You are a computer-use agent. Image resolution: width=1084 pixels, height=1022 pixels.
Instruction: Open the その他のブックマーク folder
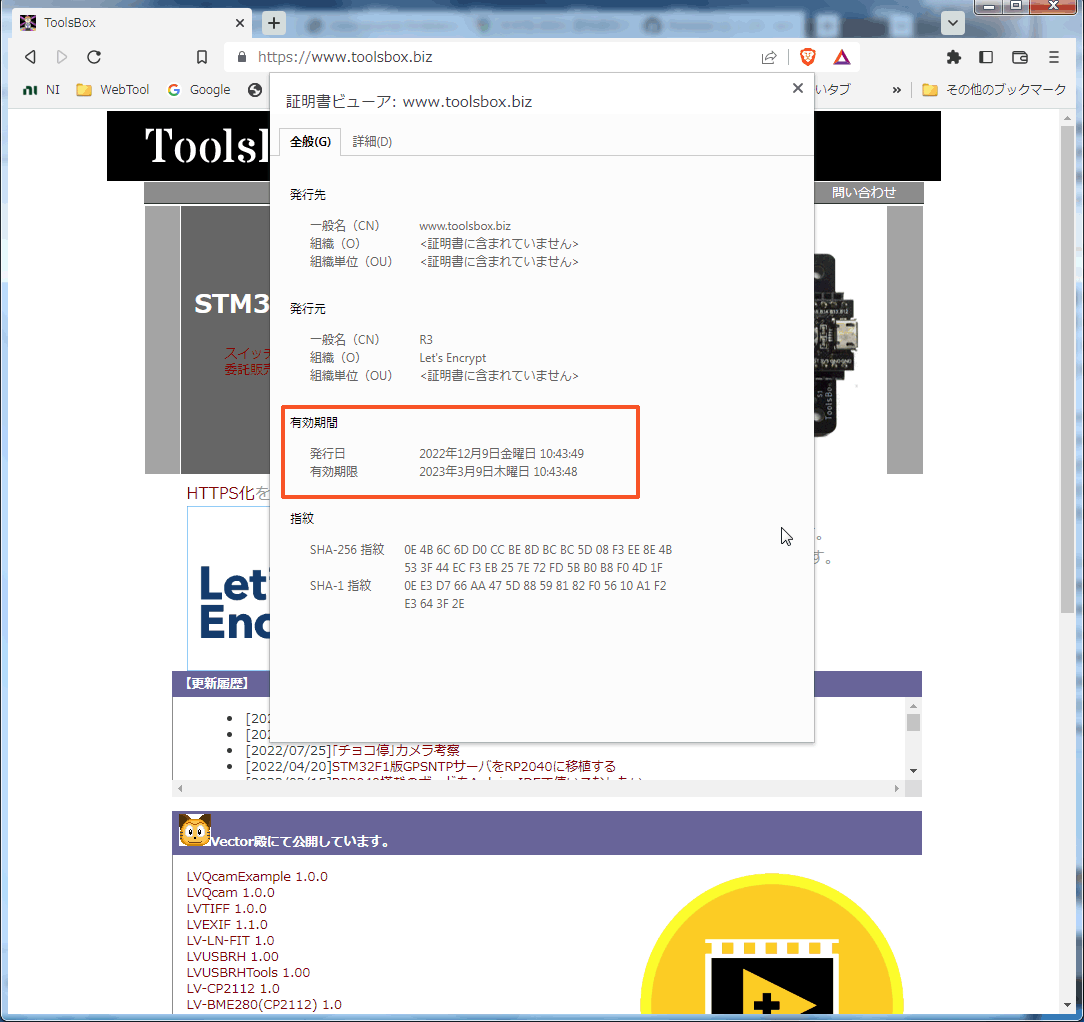point(994,90)
